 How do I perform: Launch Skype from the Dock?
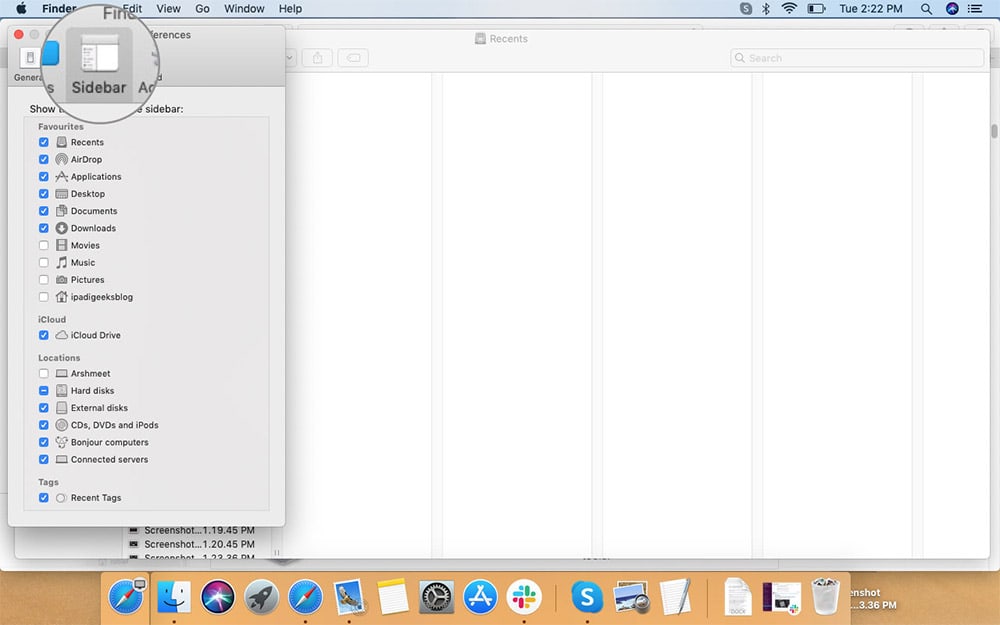tap(587, 598)
